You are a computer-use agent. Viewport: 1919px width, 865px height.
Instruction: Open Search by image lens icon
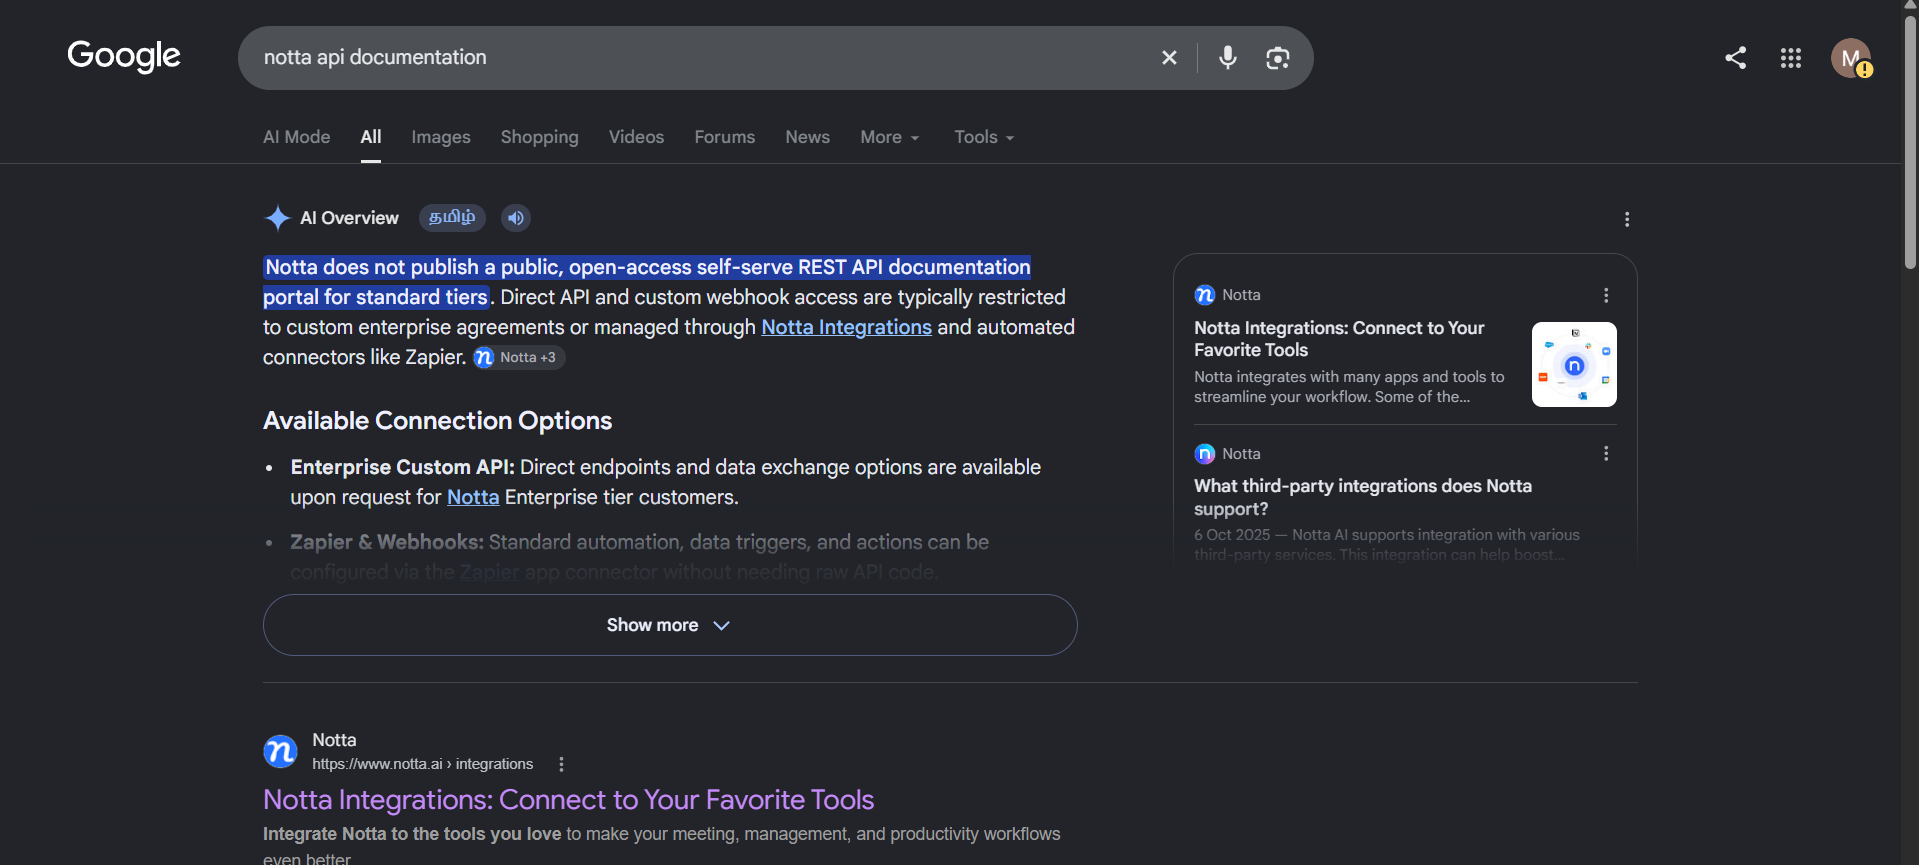(1277, 58)
